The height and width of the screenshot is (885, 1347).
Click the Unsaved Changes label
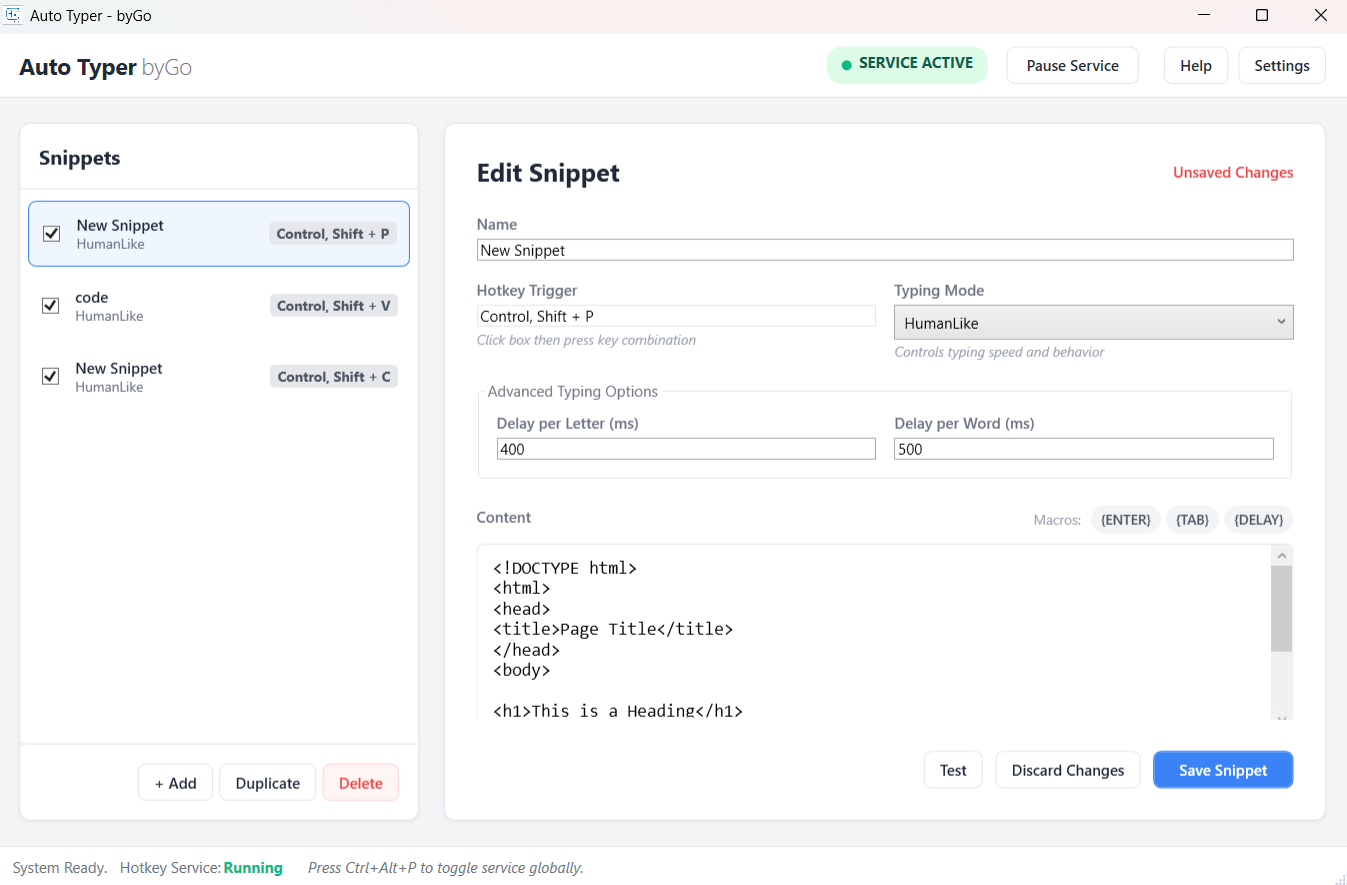(1233, 173)
